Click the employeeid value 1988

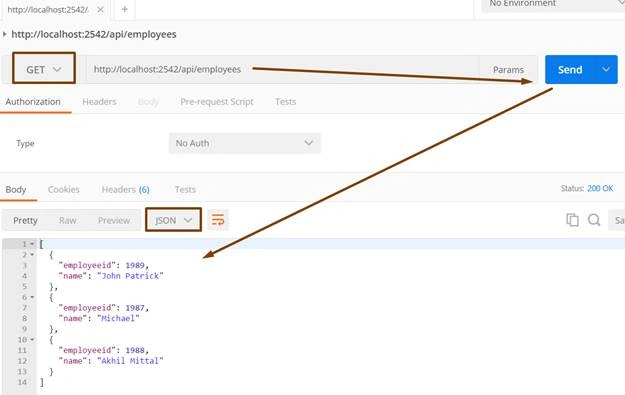pyautogui.click(x=135, y=350)
